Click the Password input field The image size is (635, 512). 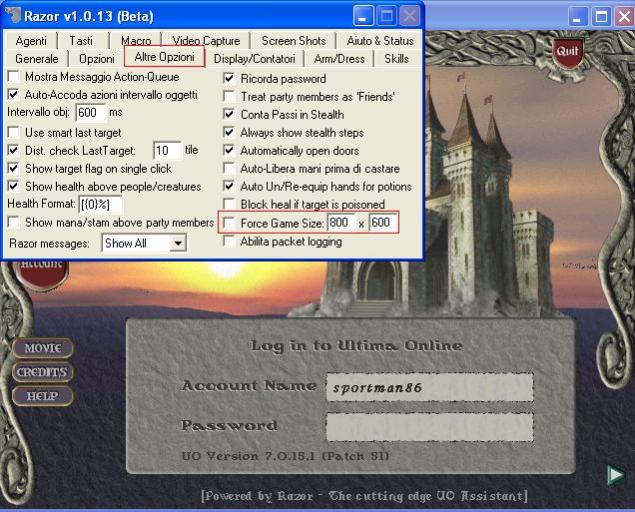429,427
